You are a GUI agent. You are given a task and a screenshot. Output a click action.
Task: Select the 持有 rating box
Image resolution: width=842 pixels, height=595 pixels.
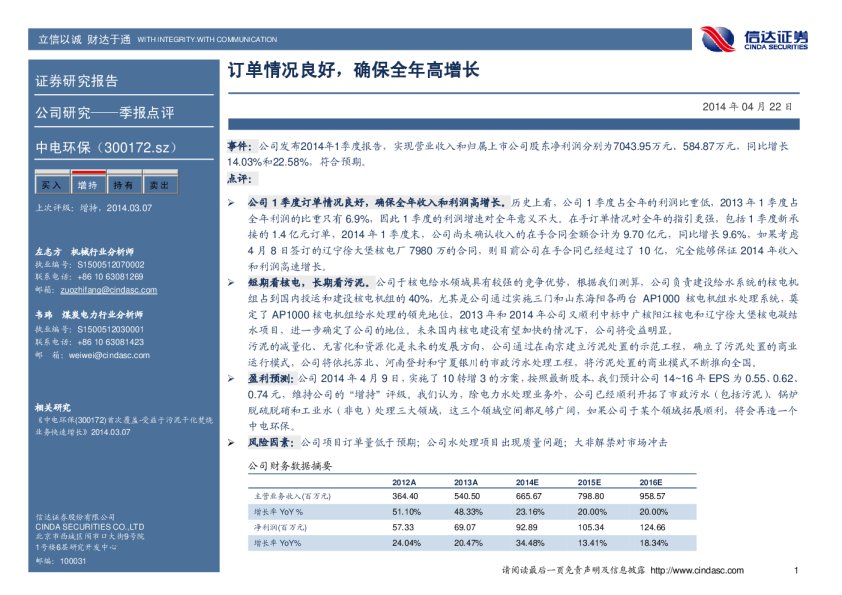(x=124, y=185)
